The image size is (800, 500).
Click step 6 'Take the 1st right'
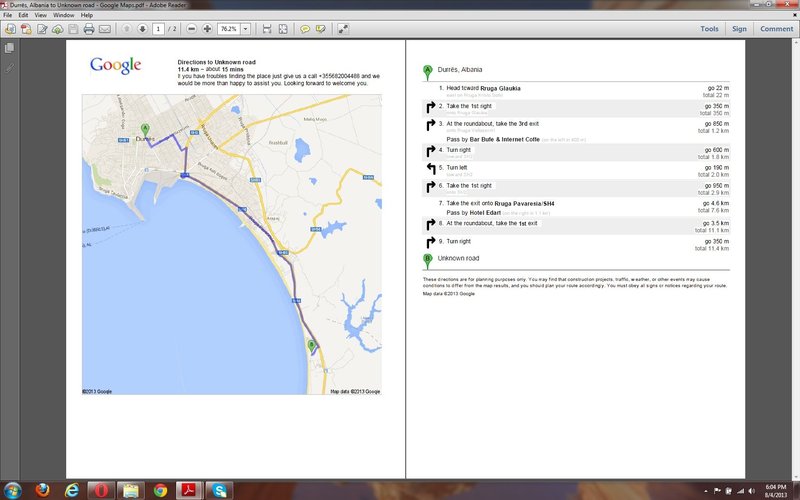point(469,186)
